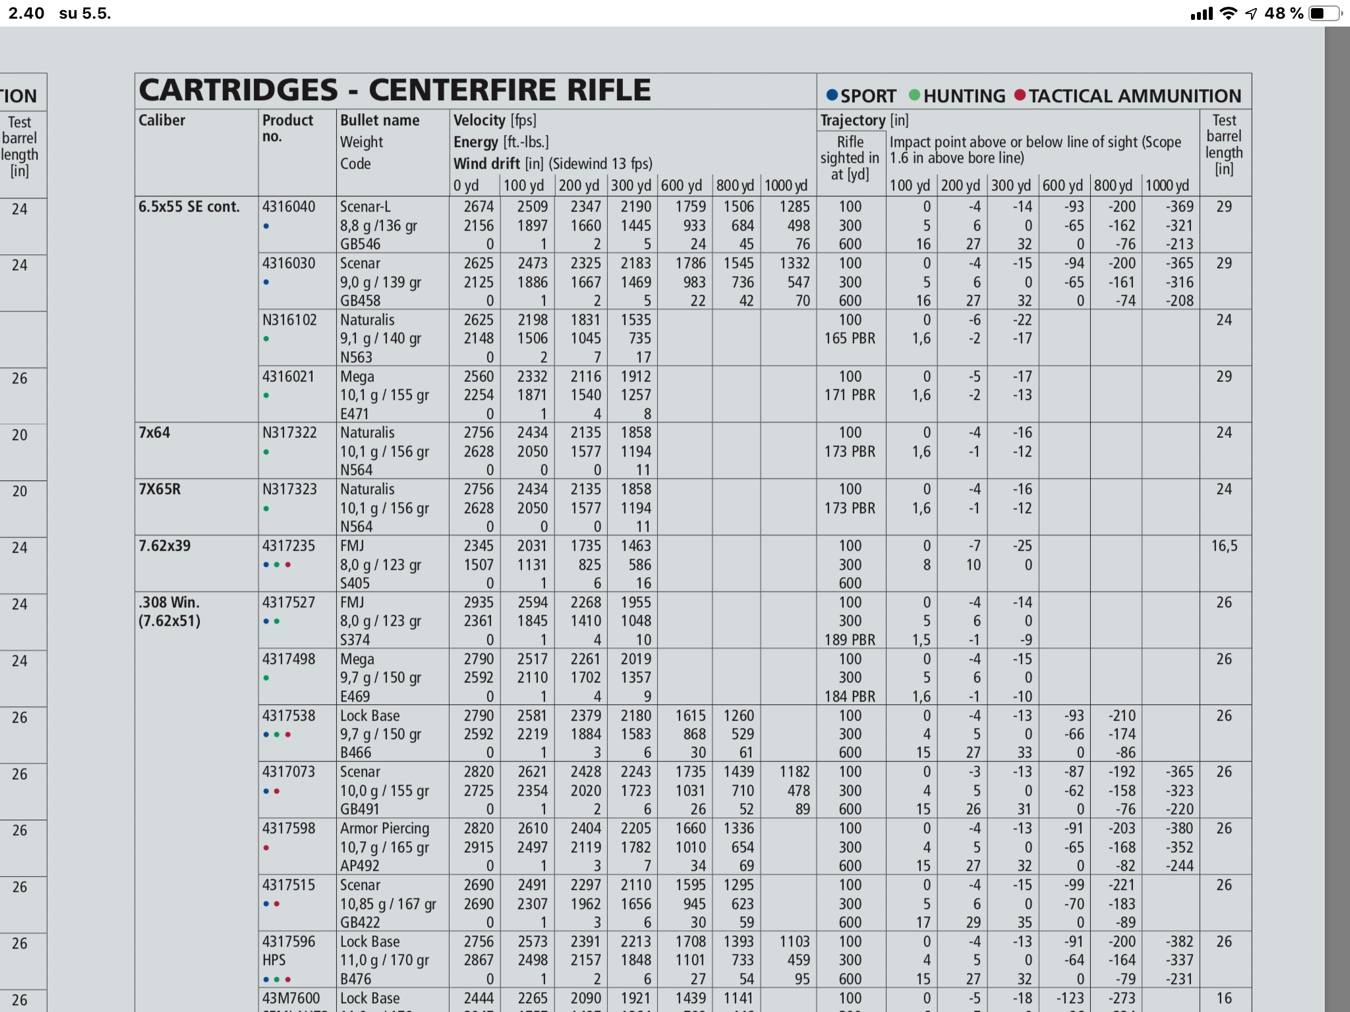The height and width of the screenshot is (1012, 1350).
Task: Select bullet code E471
Action: [355, 414]
